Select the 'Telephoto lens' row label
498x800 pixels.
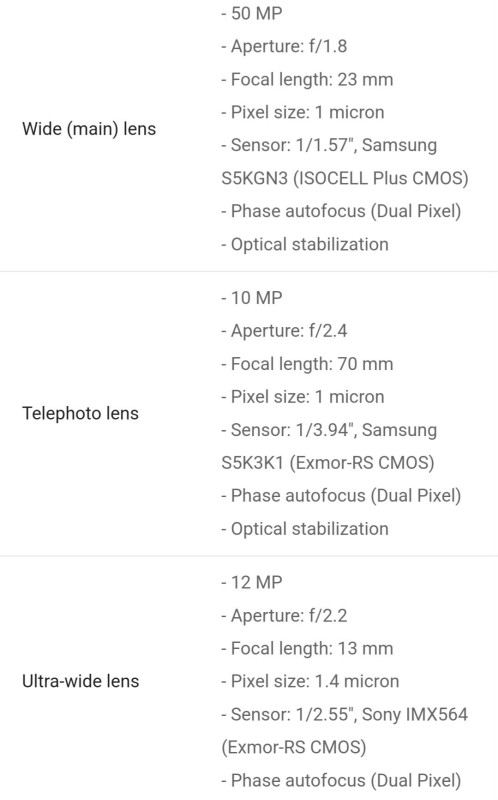point(80,413)
